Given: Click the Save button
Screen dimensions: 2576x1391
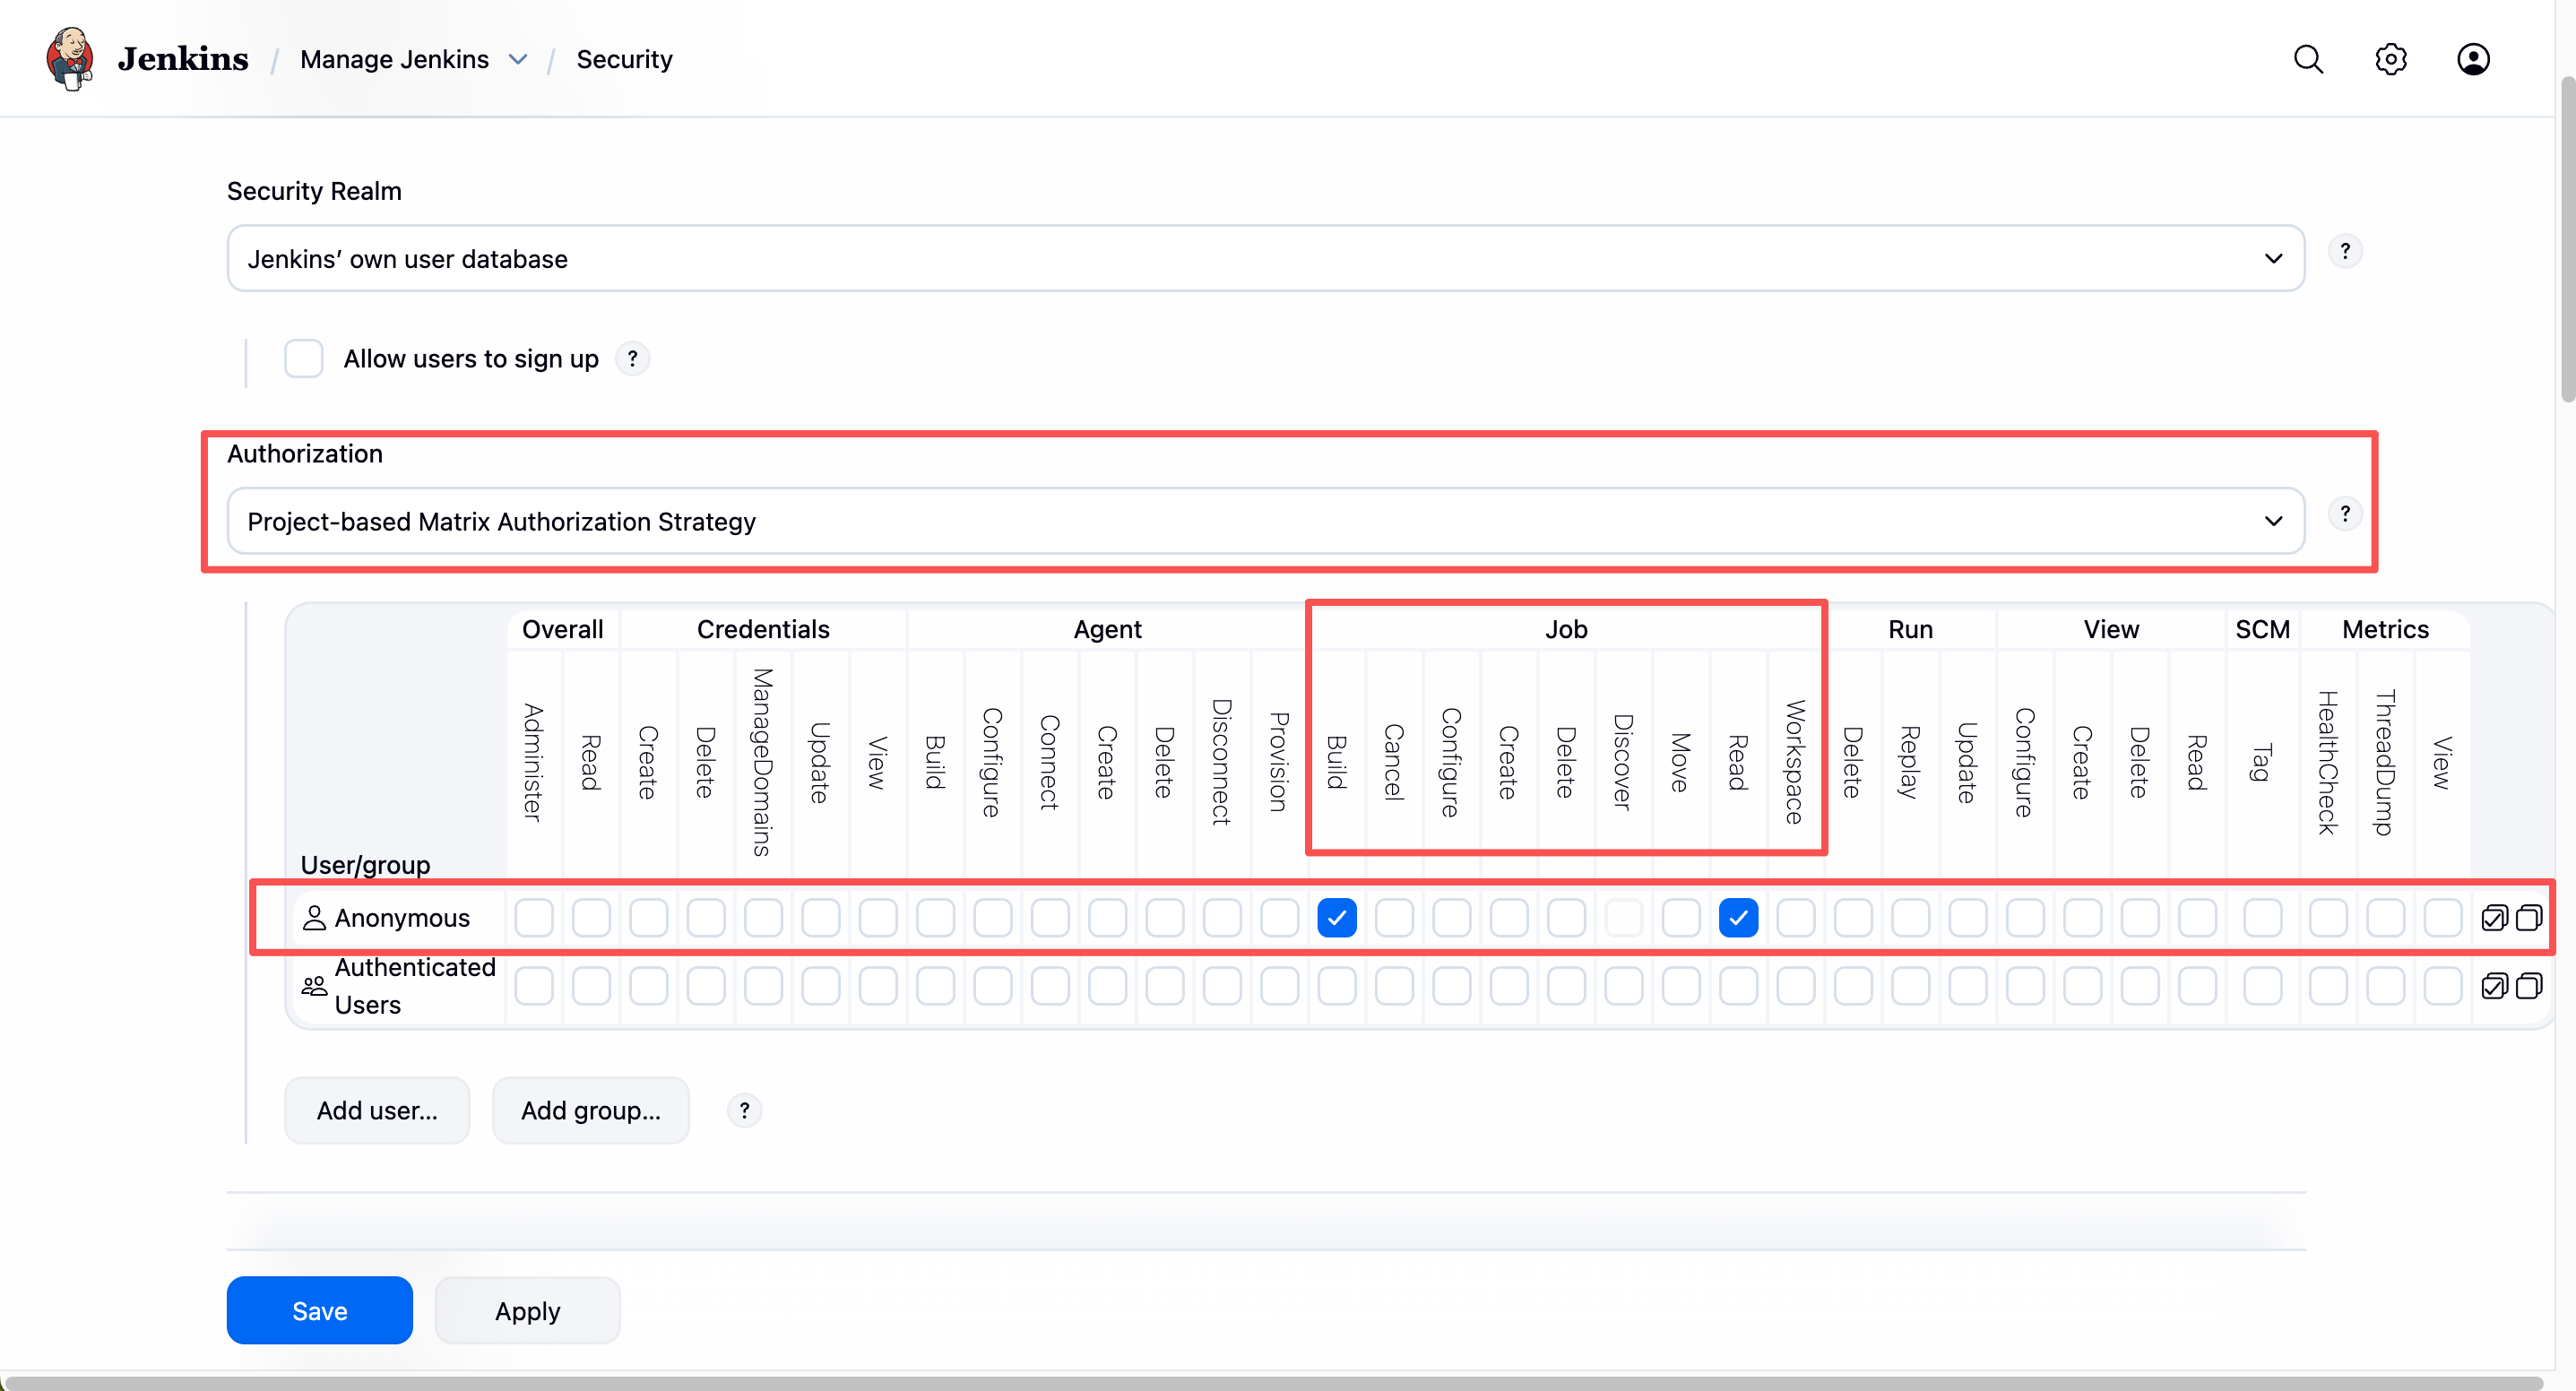Looking at the screenshot, I should pyautogui.click(x=319, y=1310).
